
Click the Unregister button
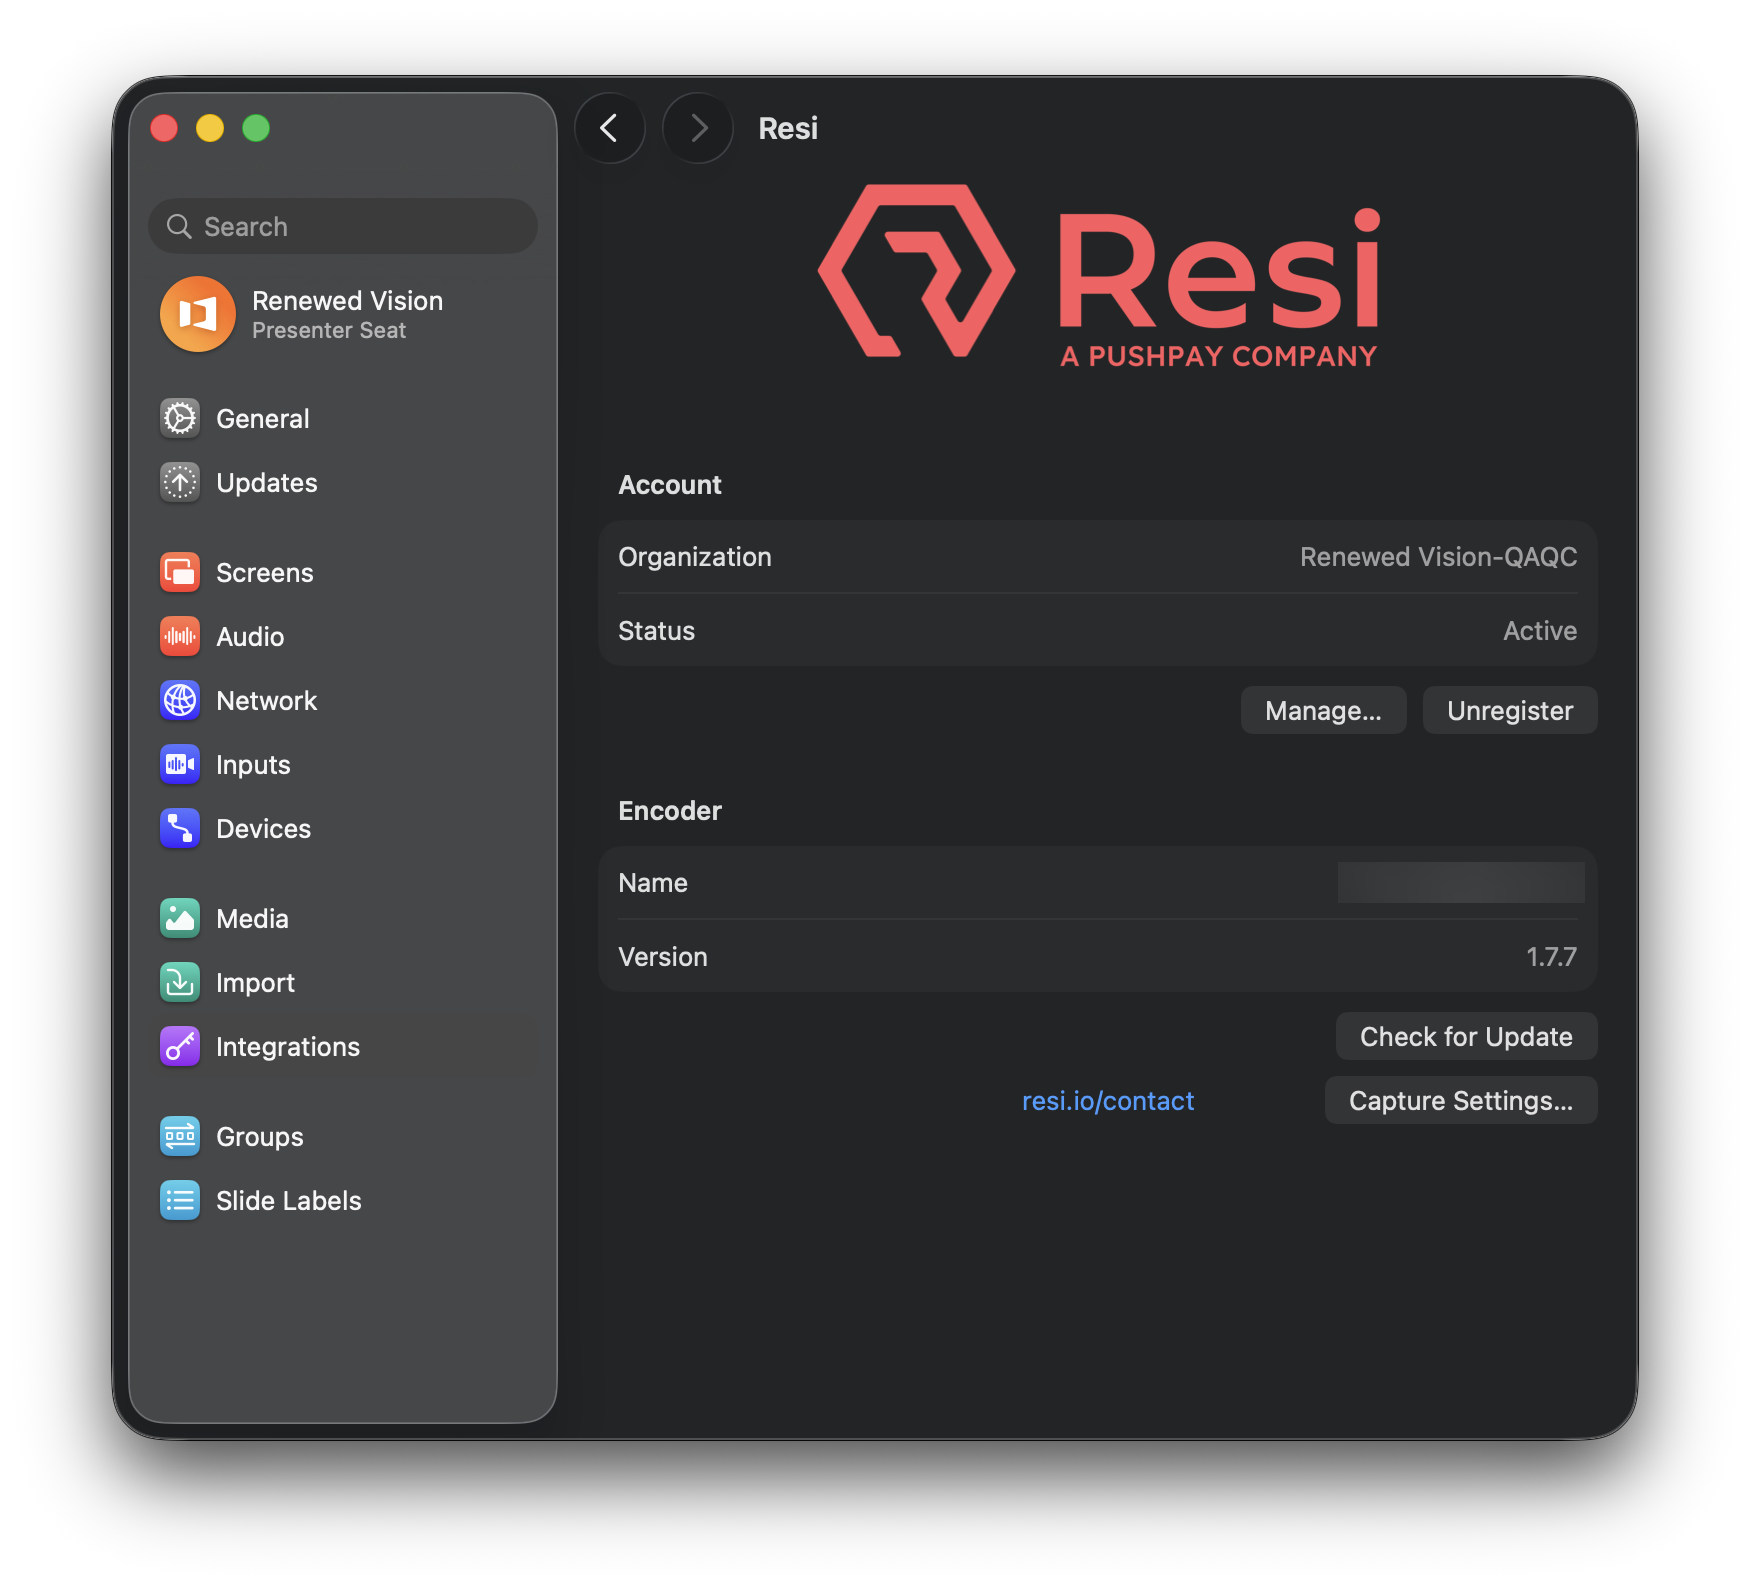pos(1510,710)
